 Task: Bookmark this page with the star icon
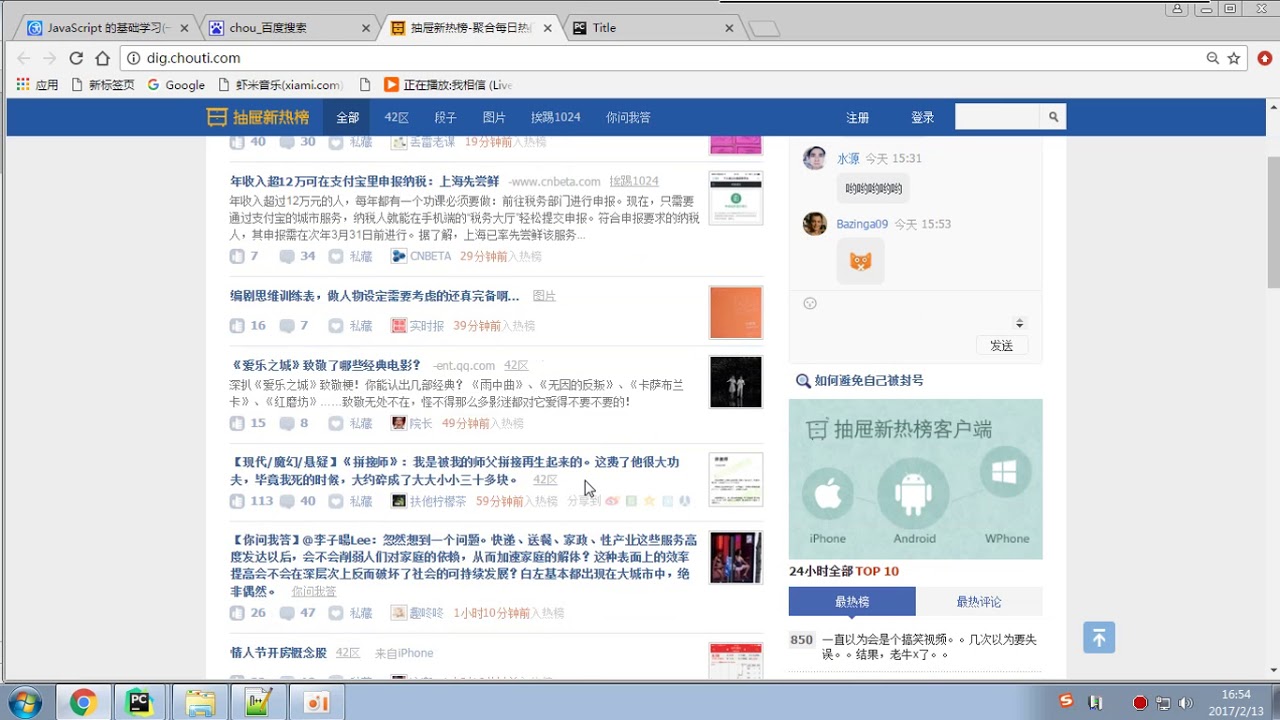tap(1234, 58)
